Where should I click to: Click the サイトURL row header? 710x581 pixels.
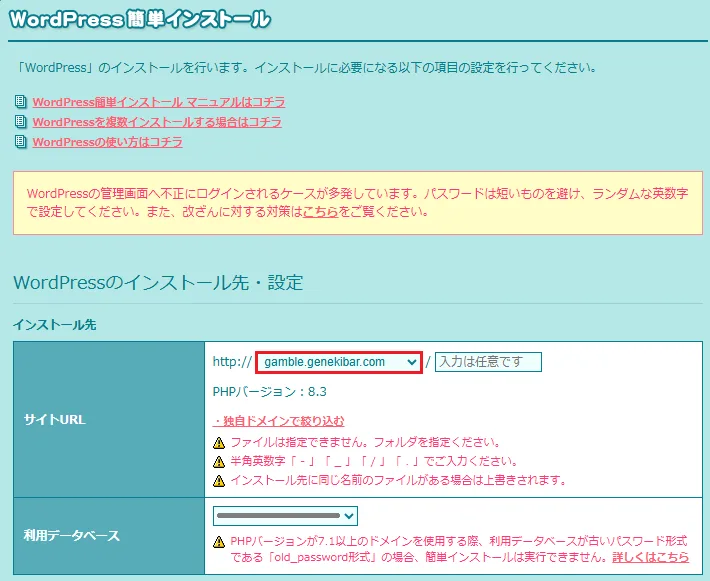click(109, 419)
